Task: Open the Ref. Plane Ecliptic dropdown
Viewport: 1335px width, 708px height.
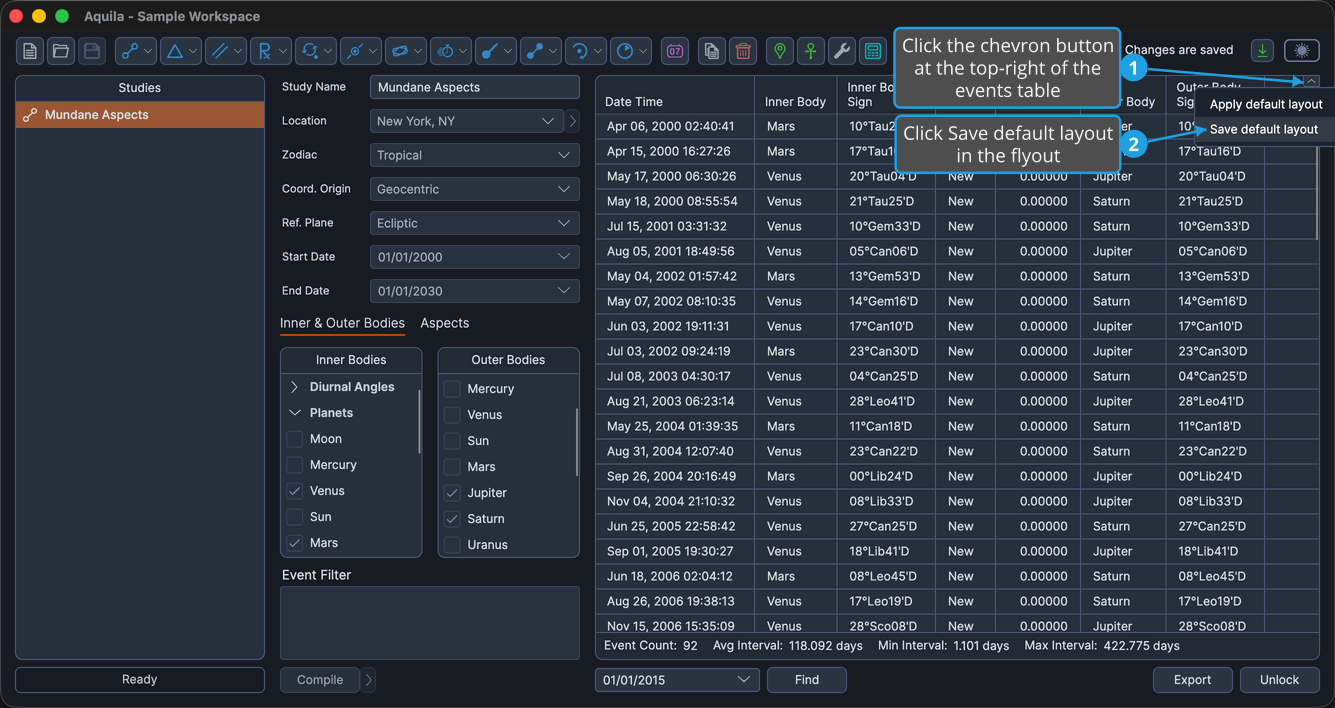Action: click(474, 223)
